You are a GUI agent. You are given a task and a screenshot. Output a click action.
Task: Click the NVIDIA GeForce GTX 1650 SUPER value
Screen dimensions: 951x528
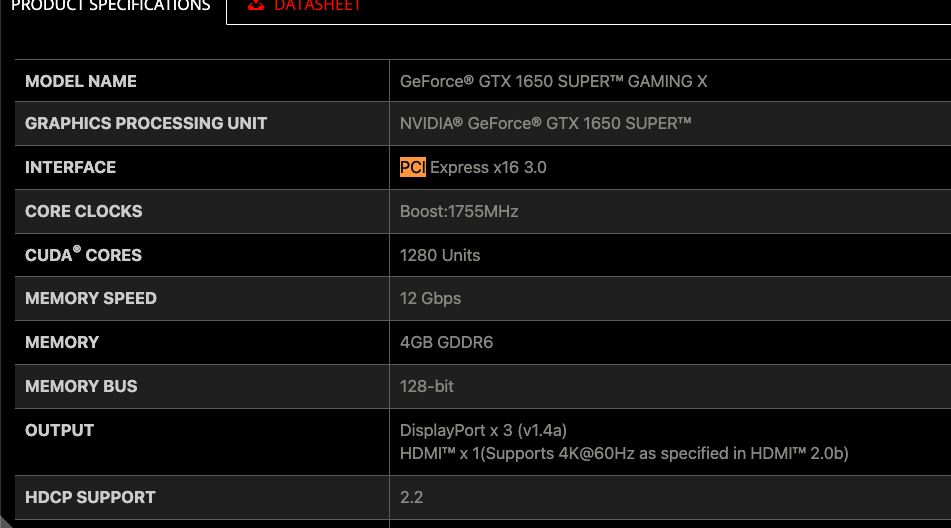tap(545, 123)
